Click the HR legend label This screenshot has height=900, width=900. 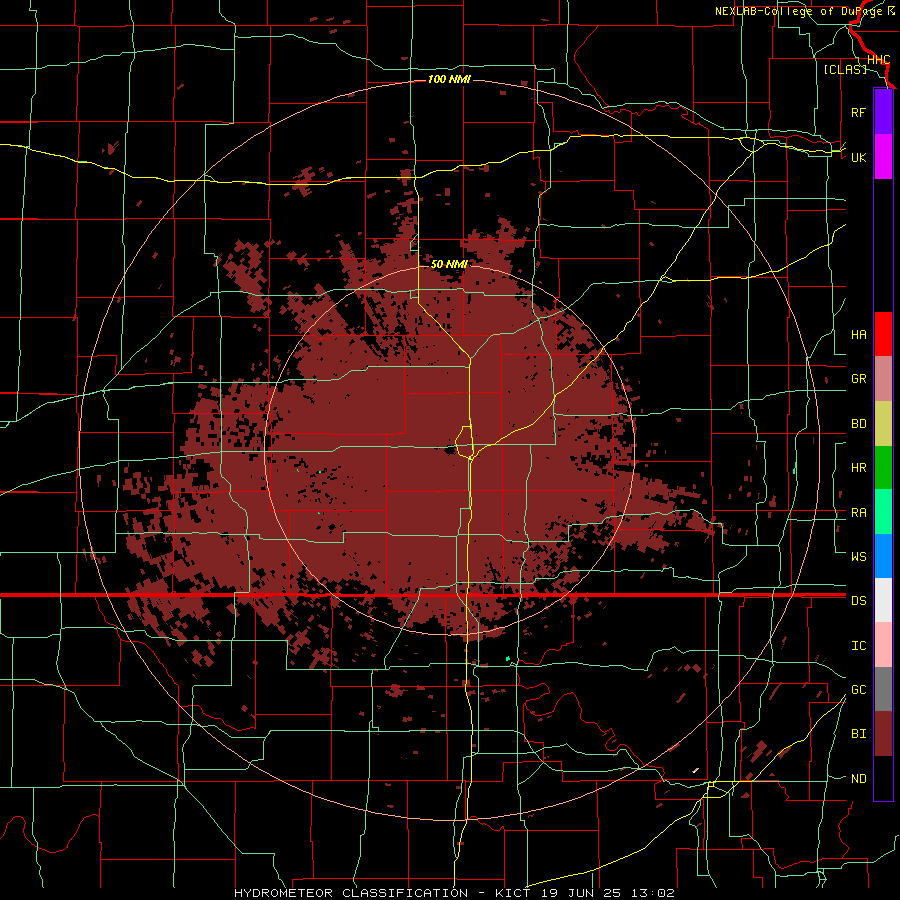click(858, 468)
